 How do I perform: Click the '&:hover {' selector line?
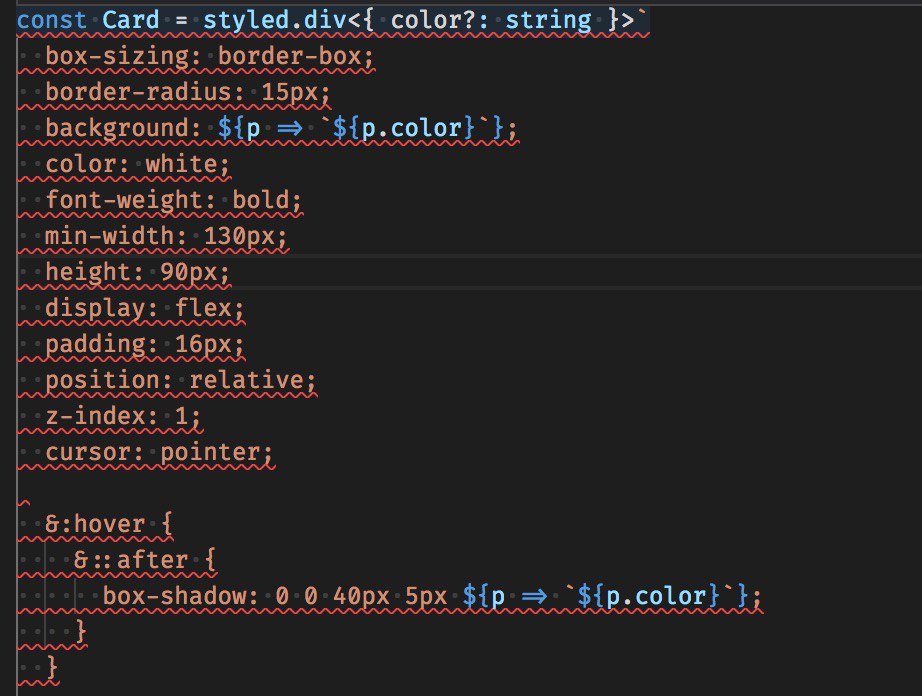tap(109, 524)
